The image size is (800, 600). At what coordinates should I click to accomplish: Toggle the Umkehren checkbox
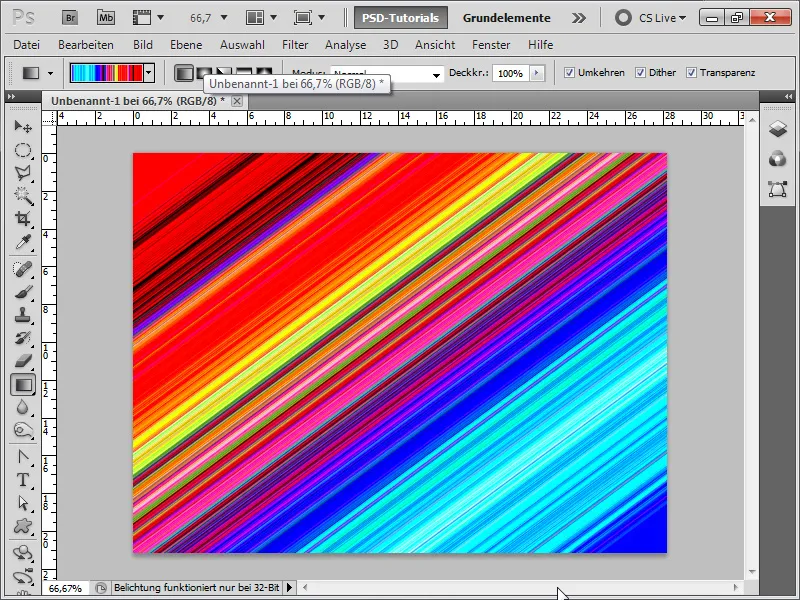(x=569, y=72)
